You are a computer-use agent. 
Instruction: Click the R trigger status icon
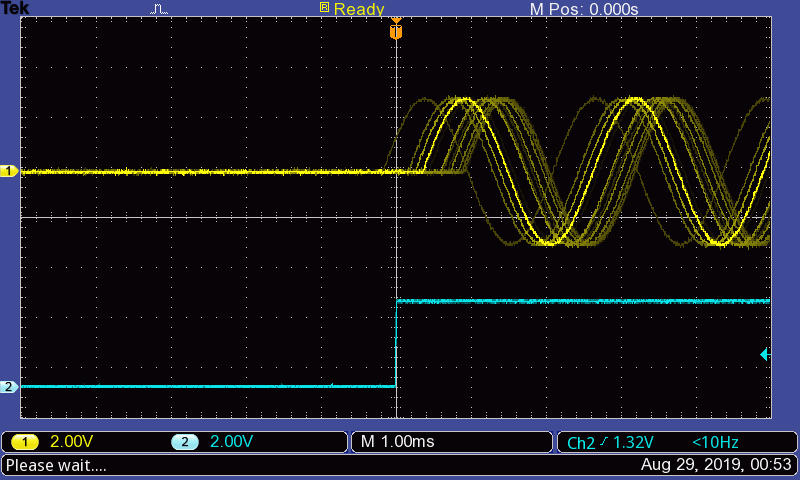pos(324,8)
